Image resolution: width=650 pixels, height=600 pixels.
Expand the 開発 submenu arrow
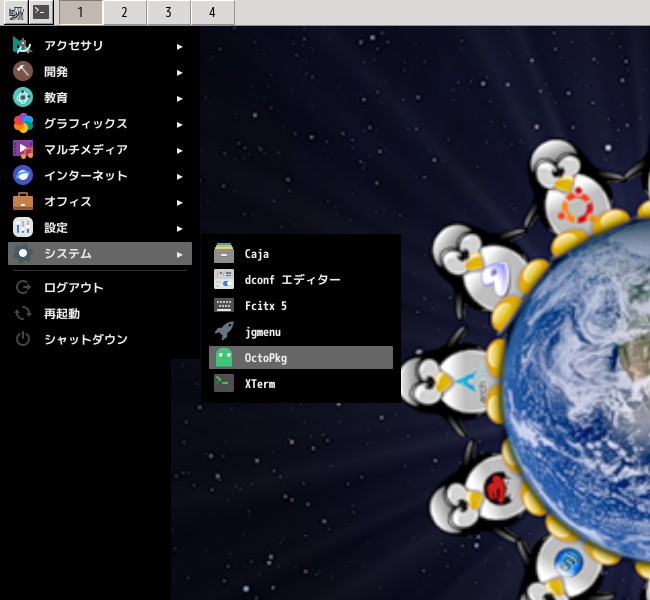[x=179, y=73]
